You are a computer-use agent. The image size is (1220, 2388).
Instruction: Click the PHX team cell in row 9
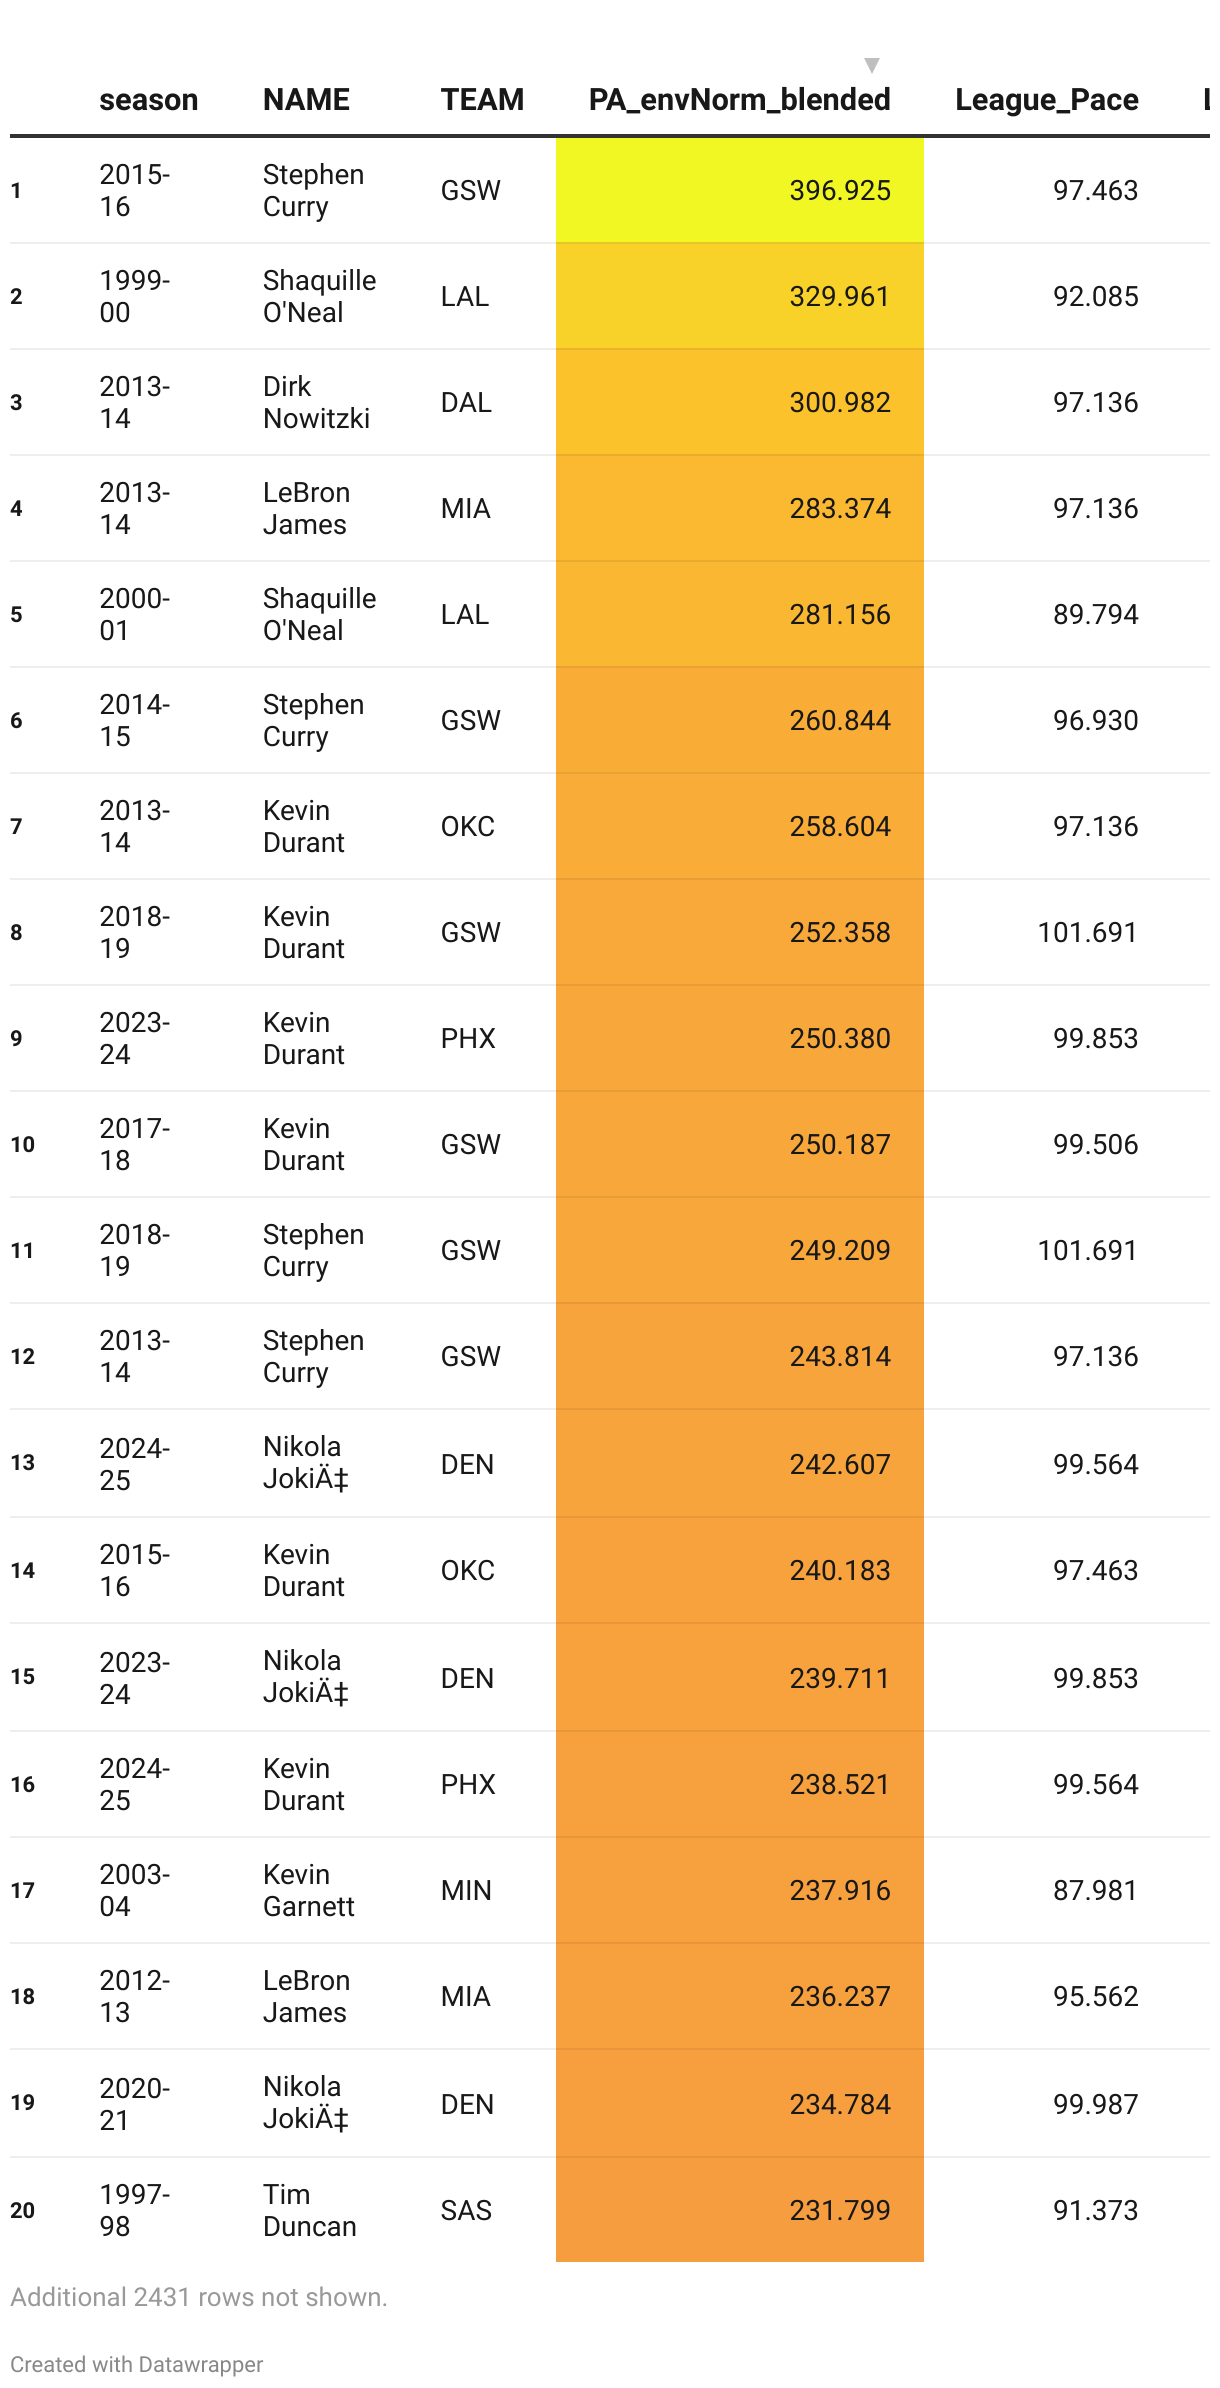click(x=468, y=1038)
